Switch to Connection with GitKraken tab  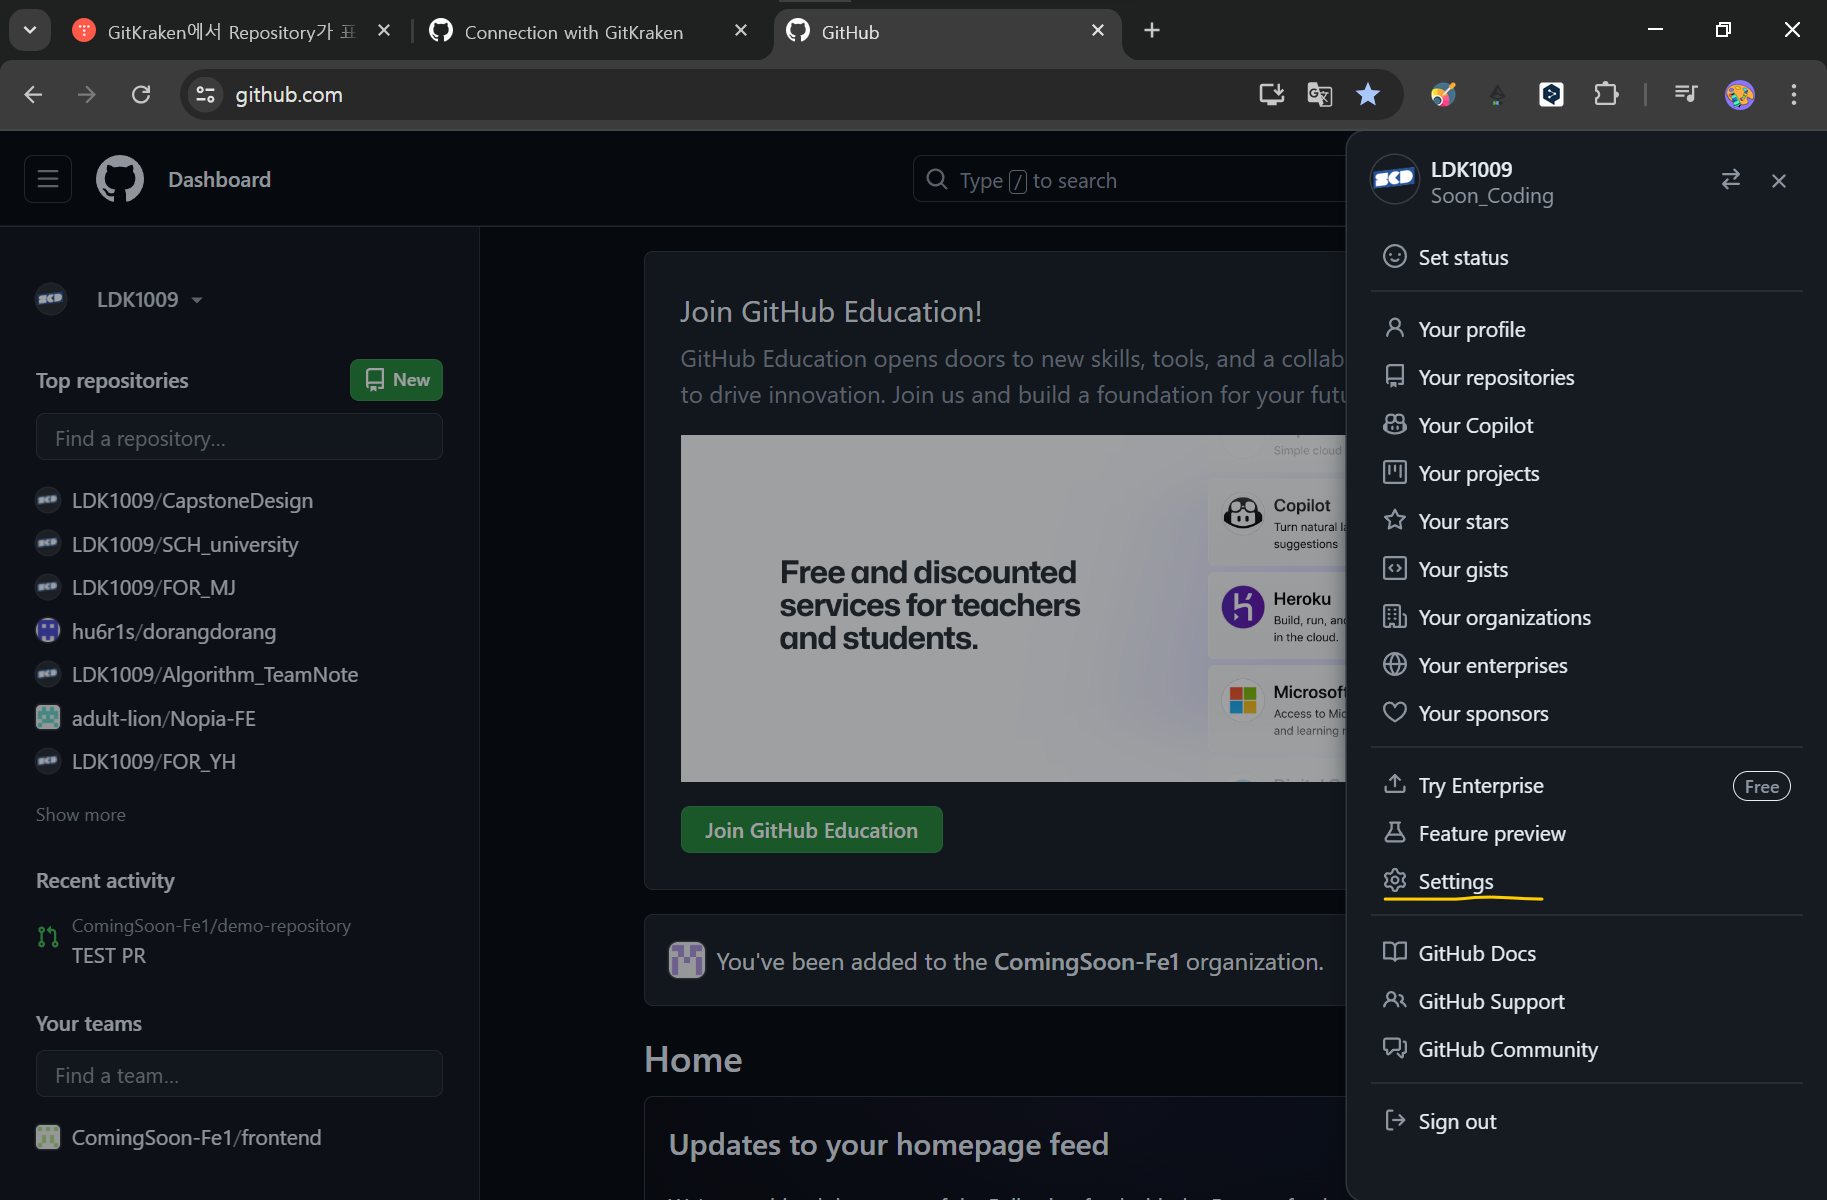[573, 31]
